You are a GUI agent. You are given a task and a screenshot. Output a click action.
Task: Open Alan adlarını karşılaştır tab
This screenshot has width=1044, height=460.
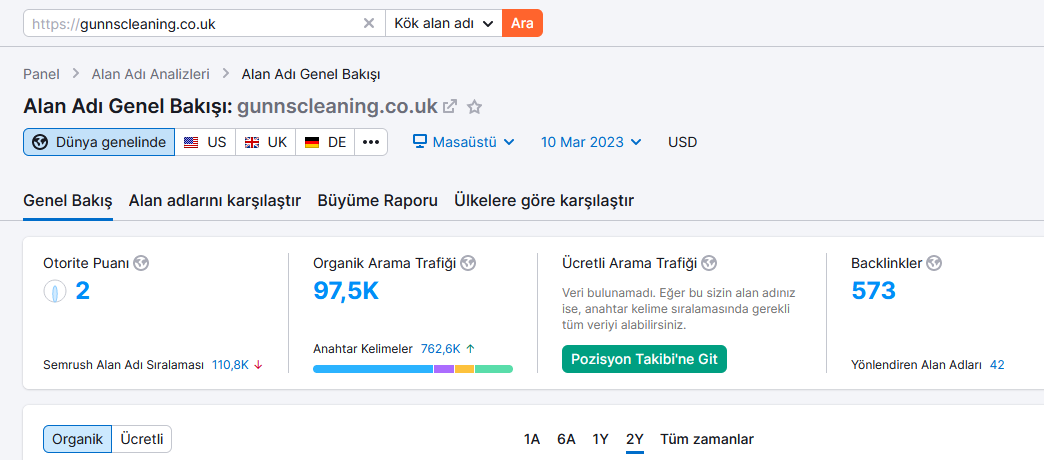click(x=214, y=200)
